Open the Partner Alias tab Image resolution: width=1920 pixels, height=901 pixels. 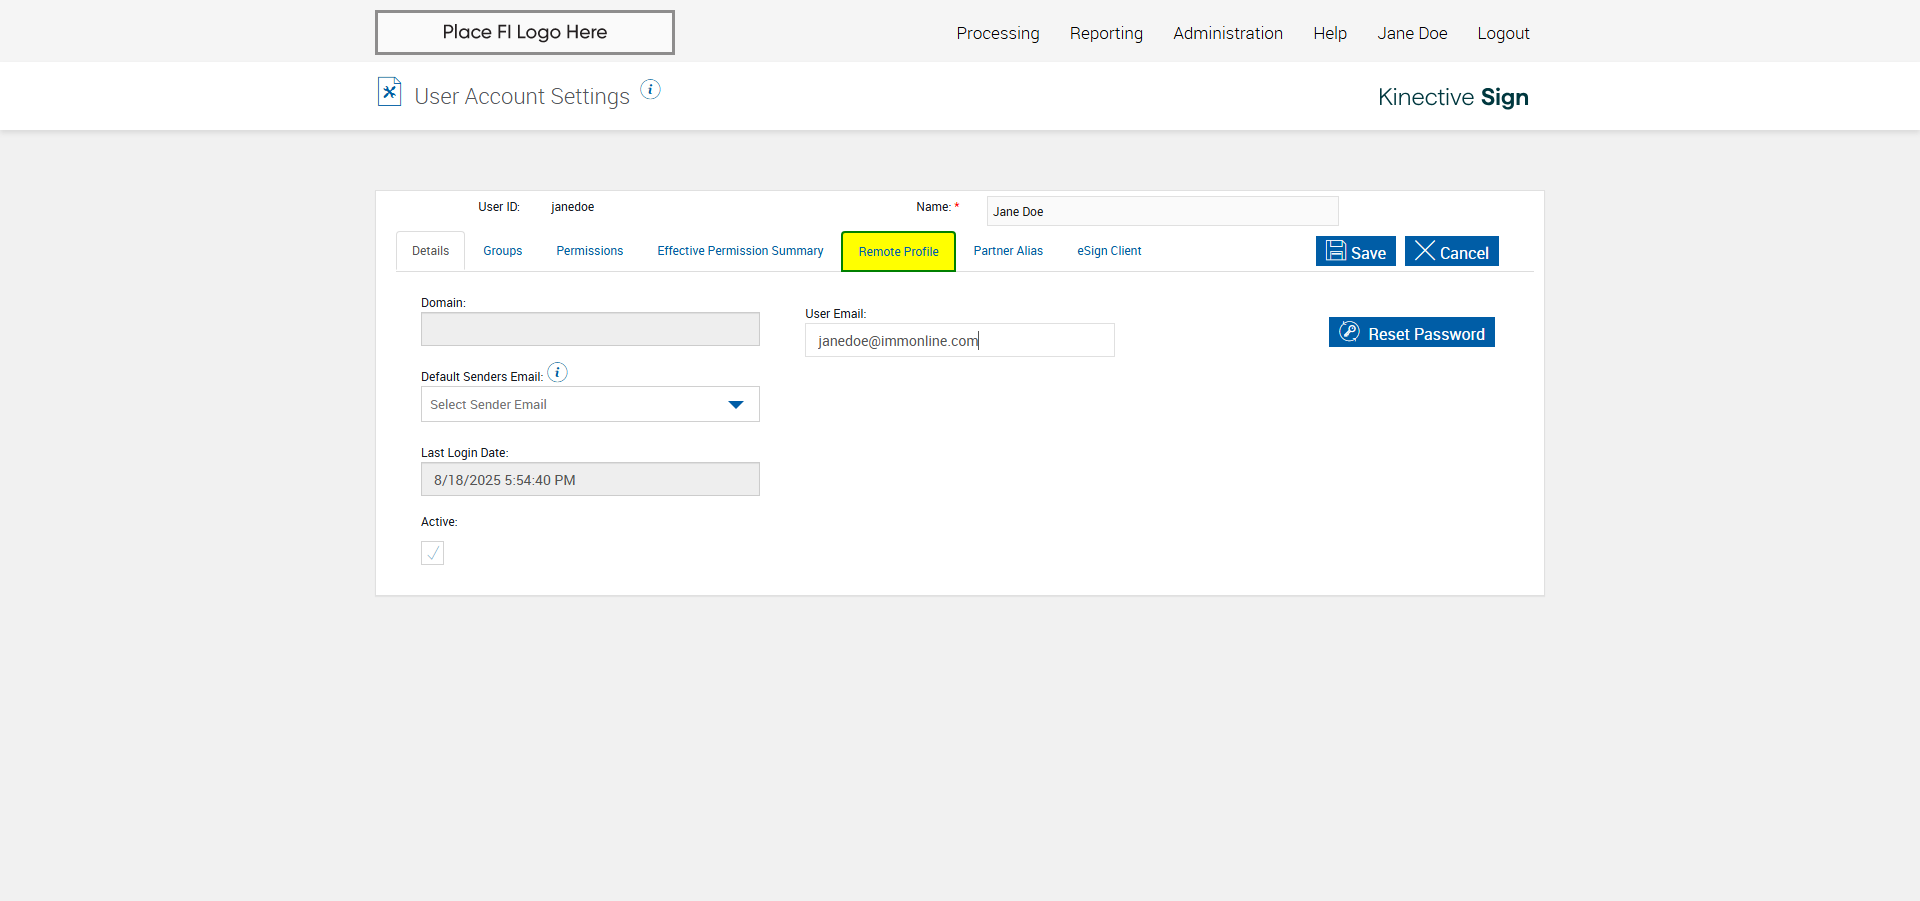1008,251
